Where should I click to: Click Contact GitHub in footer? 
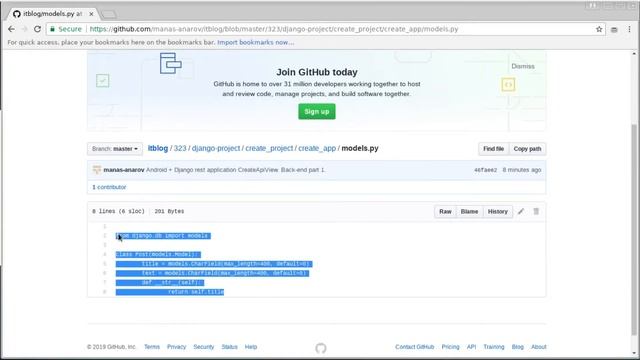click(x=414, y=347)
